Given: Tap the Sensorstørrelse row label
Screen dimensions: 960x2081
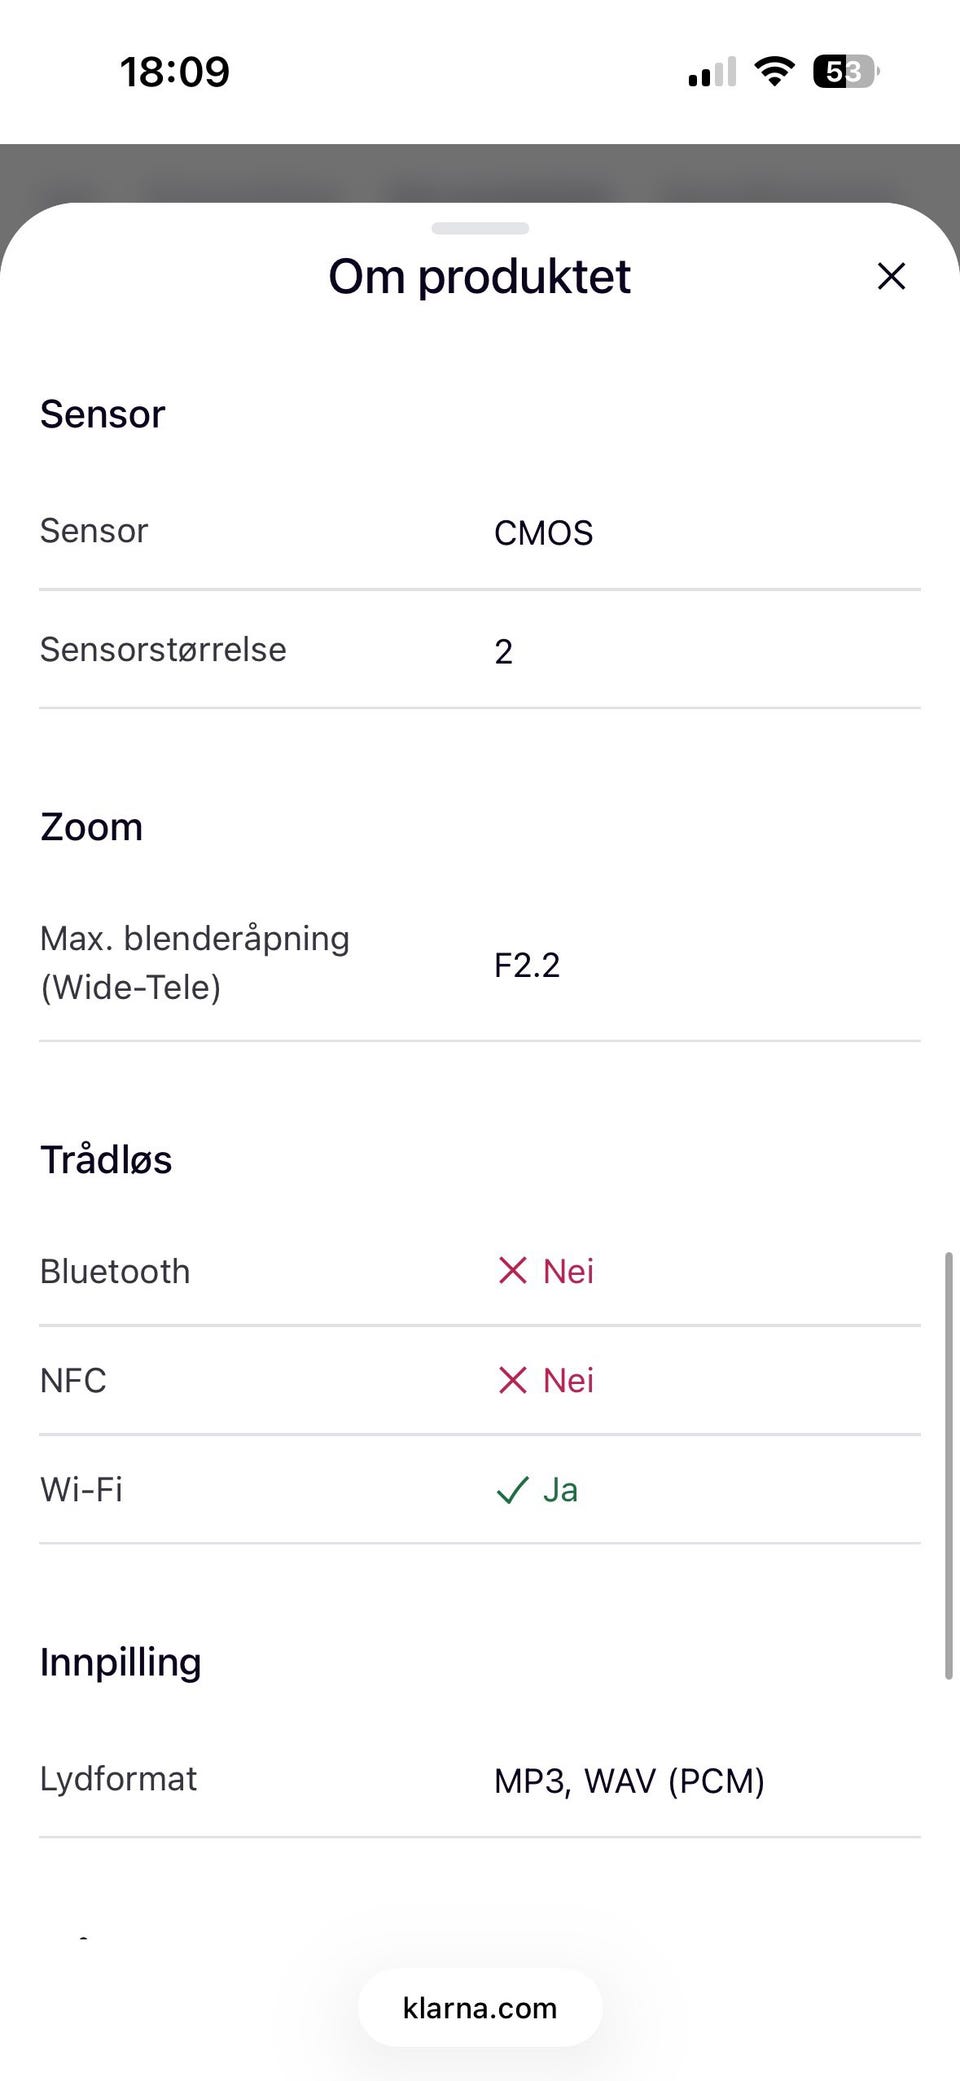Looking at the screenshot, I should [163, 650].
